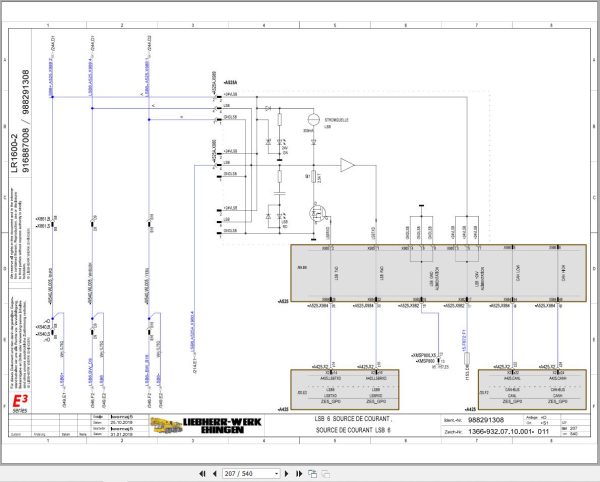This screenshot has height=482, width=600.
Task: Select the =XMSP800 connector label
Action: (x=425, y=361)
